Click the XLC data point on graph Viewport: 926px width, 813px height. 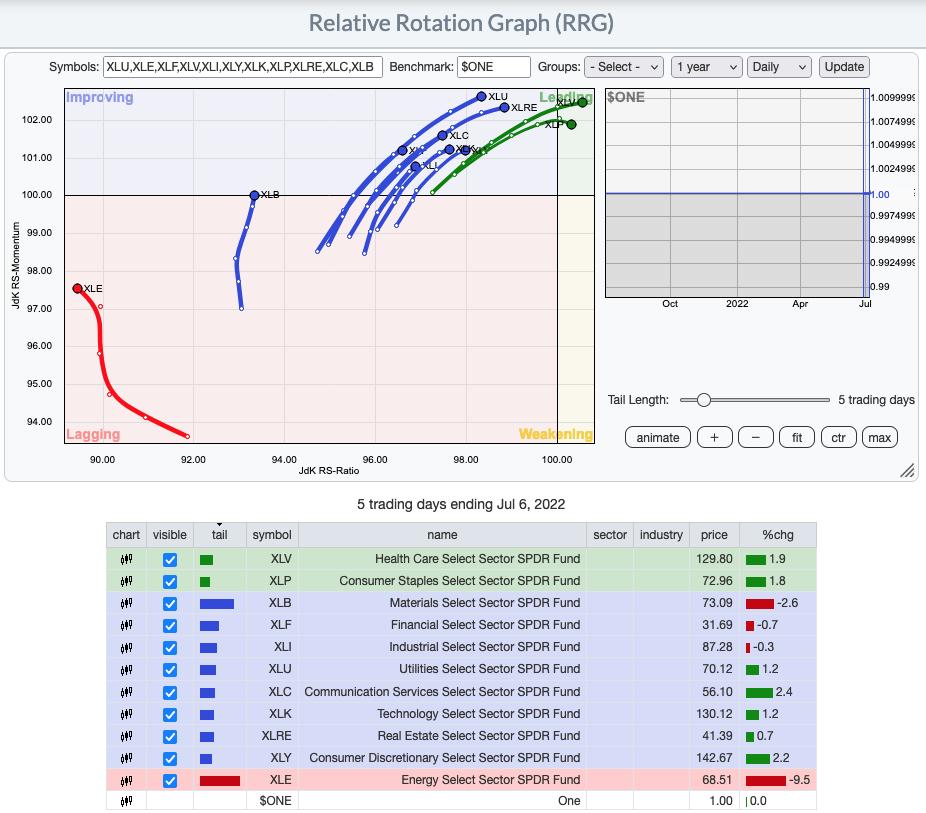point(442,136)
